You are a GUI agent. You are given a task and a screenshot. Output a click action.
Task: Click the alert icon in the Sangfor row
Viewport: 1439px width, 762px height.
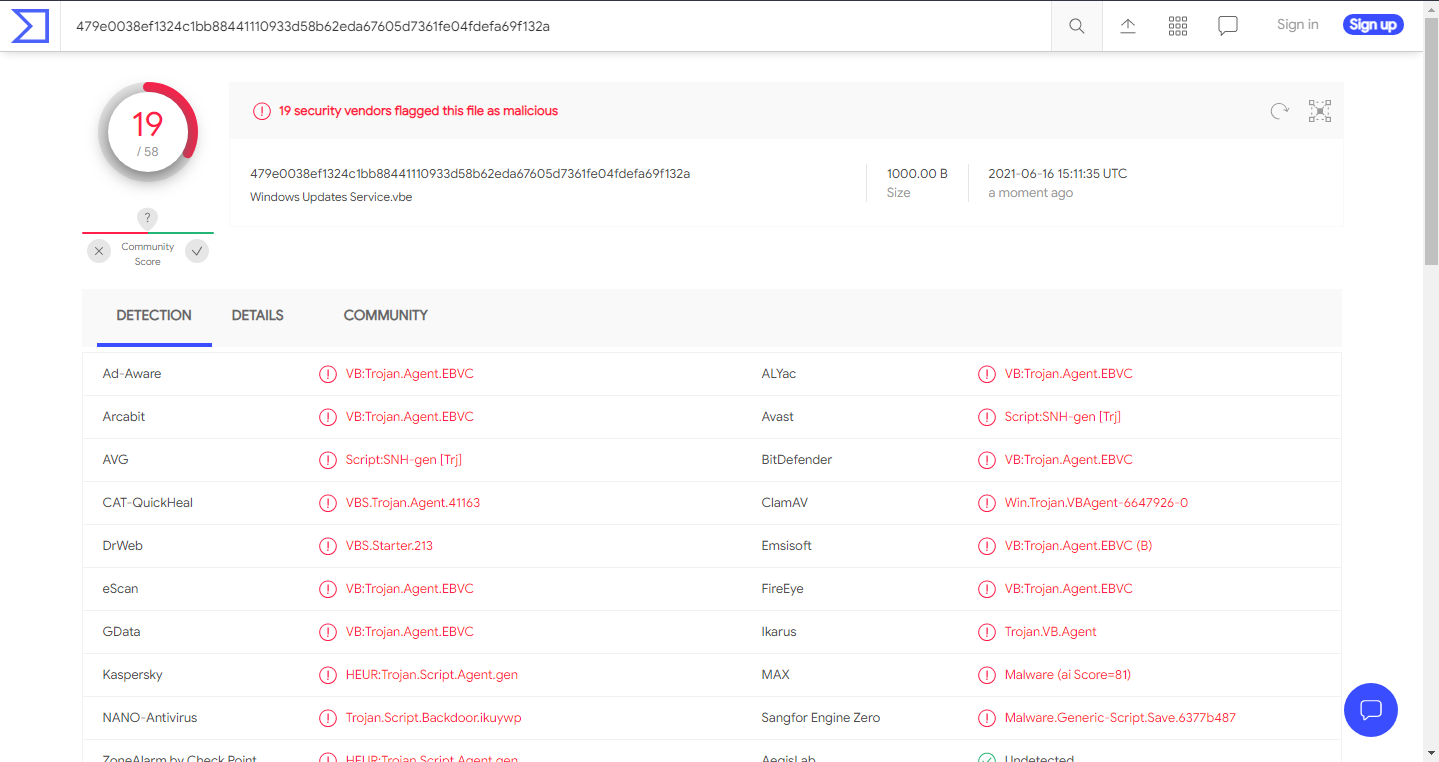[987, 718]
